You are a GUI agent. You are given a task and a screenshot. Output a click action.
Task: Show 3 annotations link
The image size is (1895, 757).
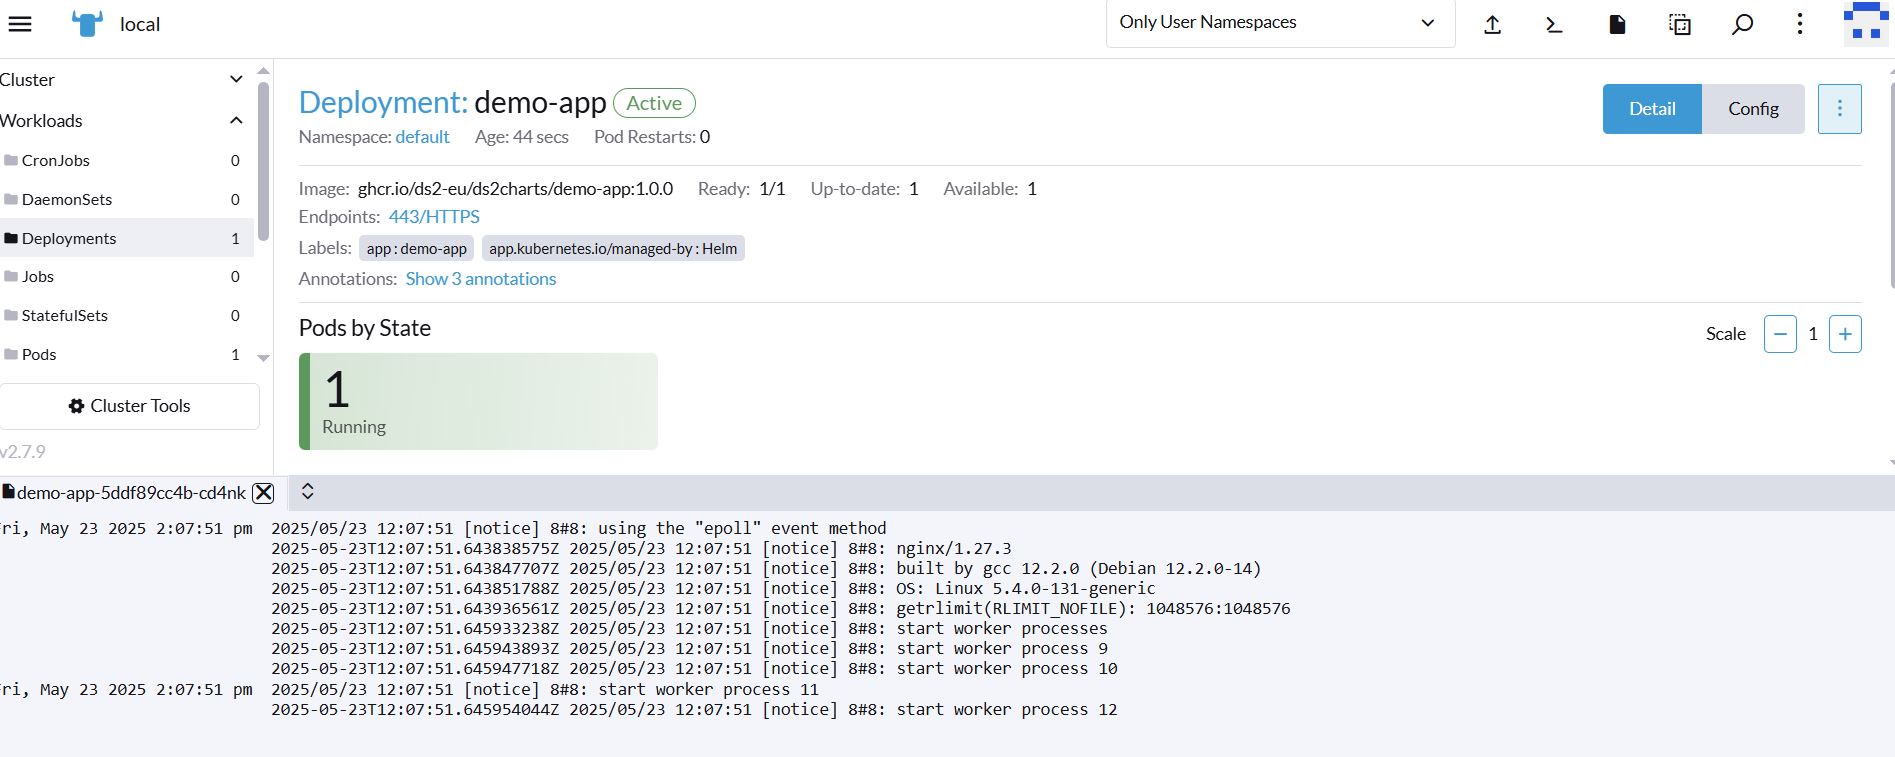coord(480,279)
